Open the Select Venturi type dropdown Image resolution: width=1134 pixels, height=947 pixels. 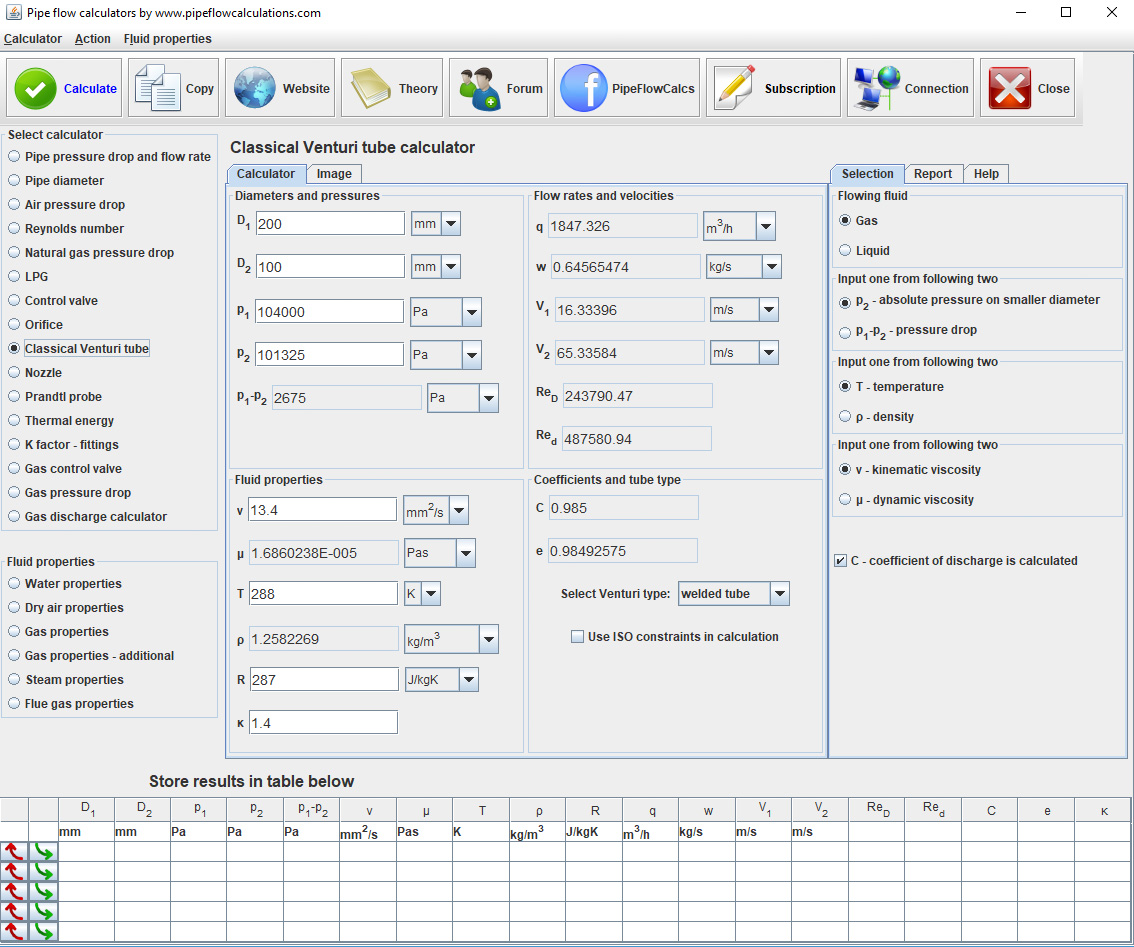734,594
